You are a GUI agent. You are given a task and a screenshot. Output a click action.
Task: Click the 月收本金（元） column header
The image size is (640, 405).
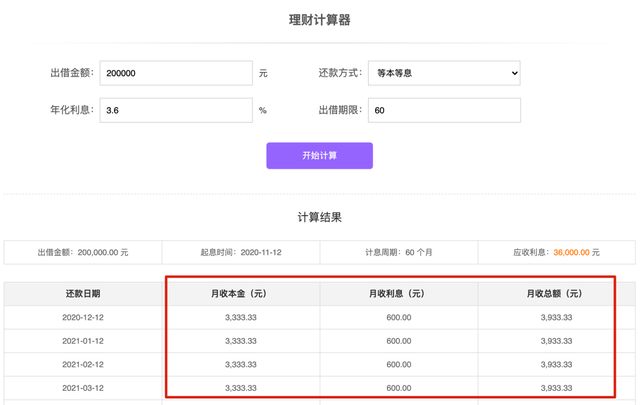(x=241, y=294)
